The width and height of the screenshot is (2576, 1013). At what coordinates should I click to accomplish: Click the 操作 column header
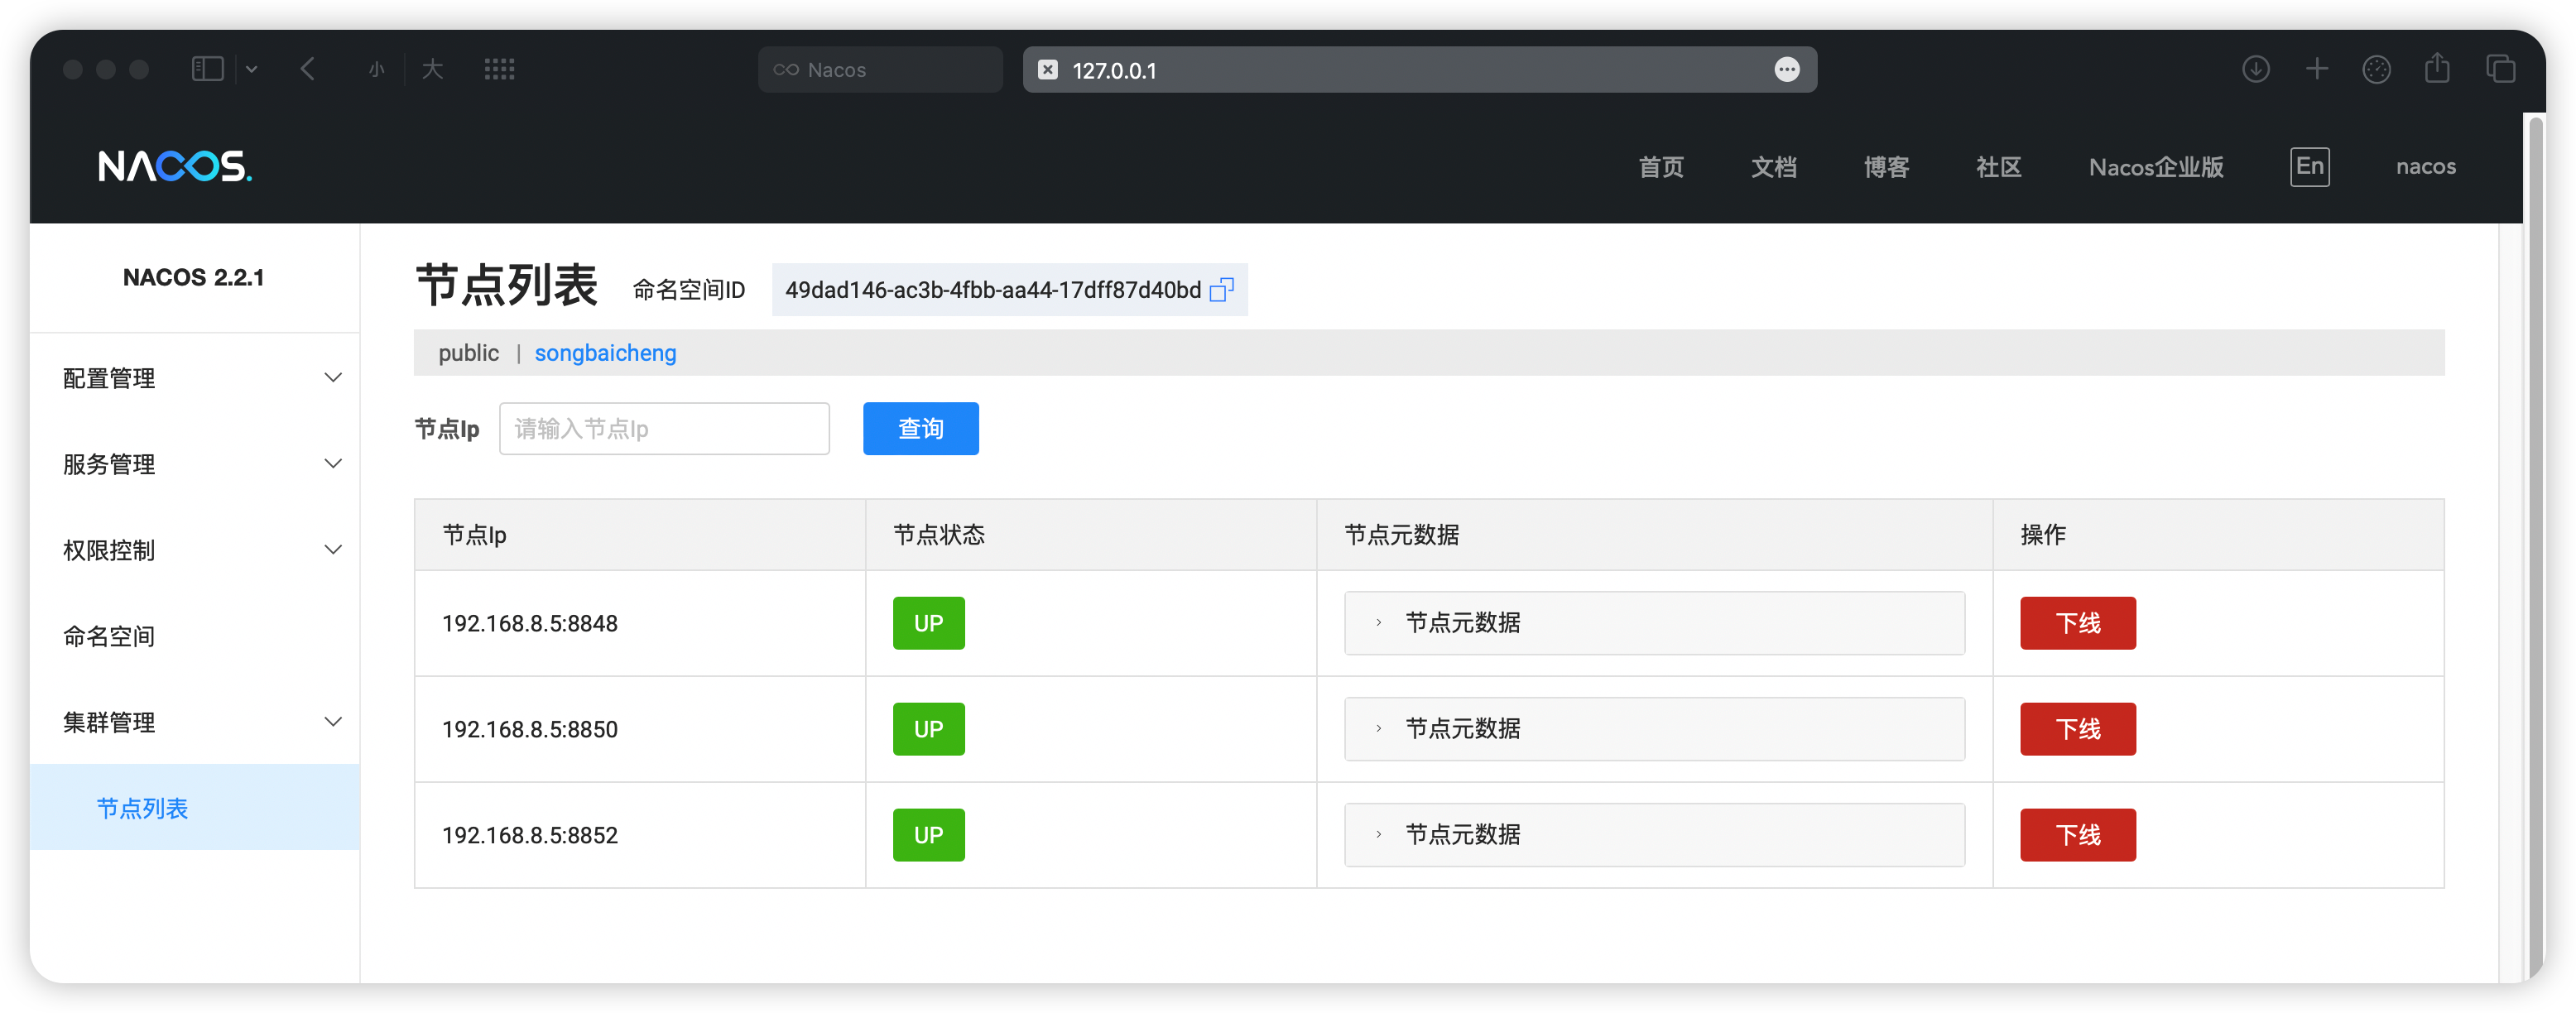pos(2218,535)
